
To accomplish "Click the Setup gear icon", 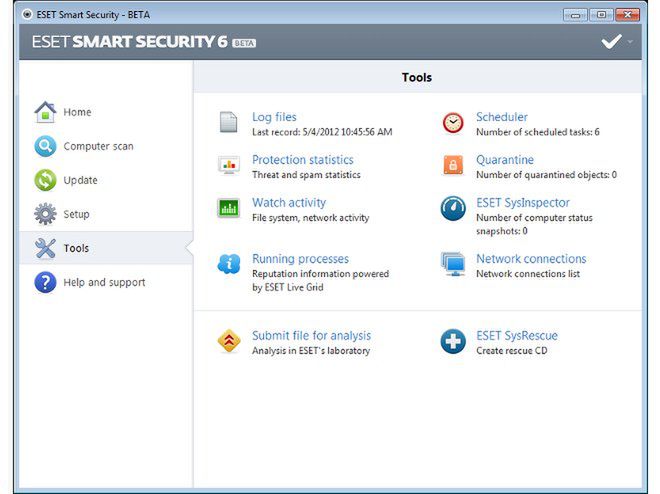I will coord(45,214).
